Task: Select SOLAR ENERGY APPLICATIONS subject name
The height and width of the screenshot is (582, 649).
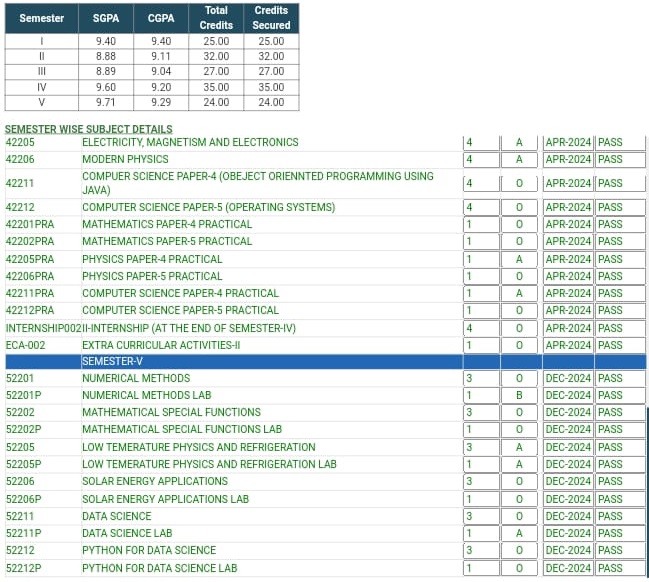Action: [x=155, y=481]
